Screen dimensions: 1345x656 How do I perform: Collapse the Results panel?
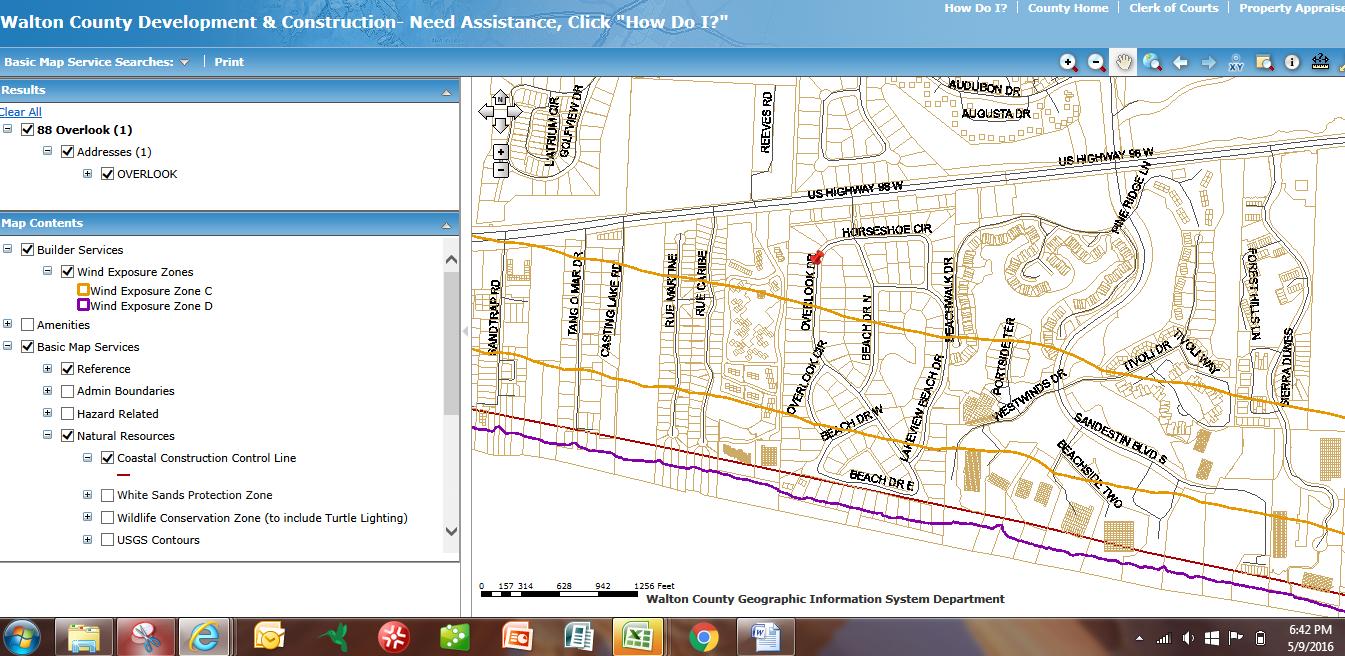447,91
